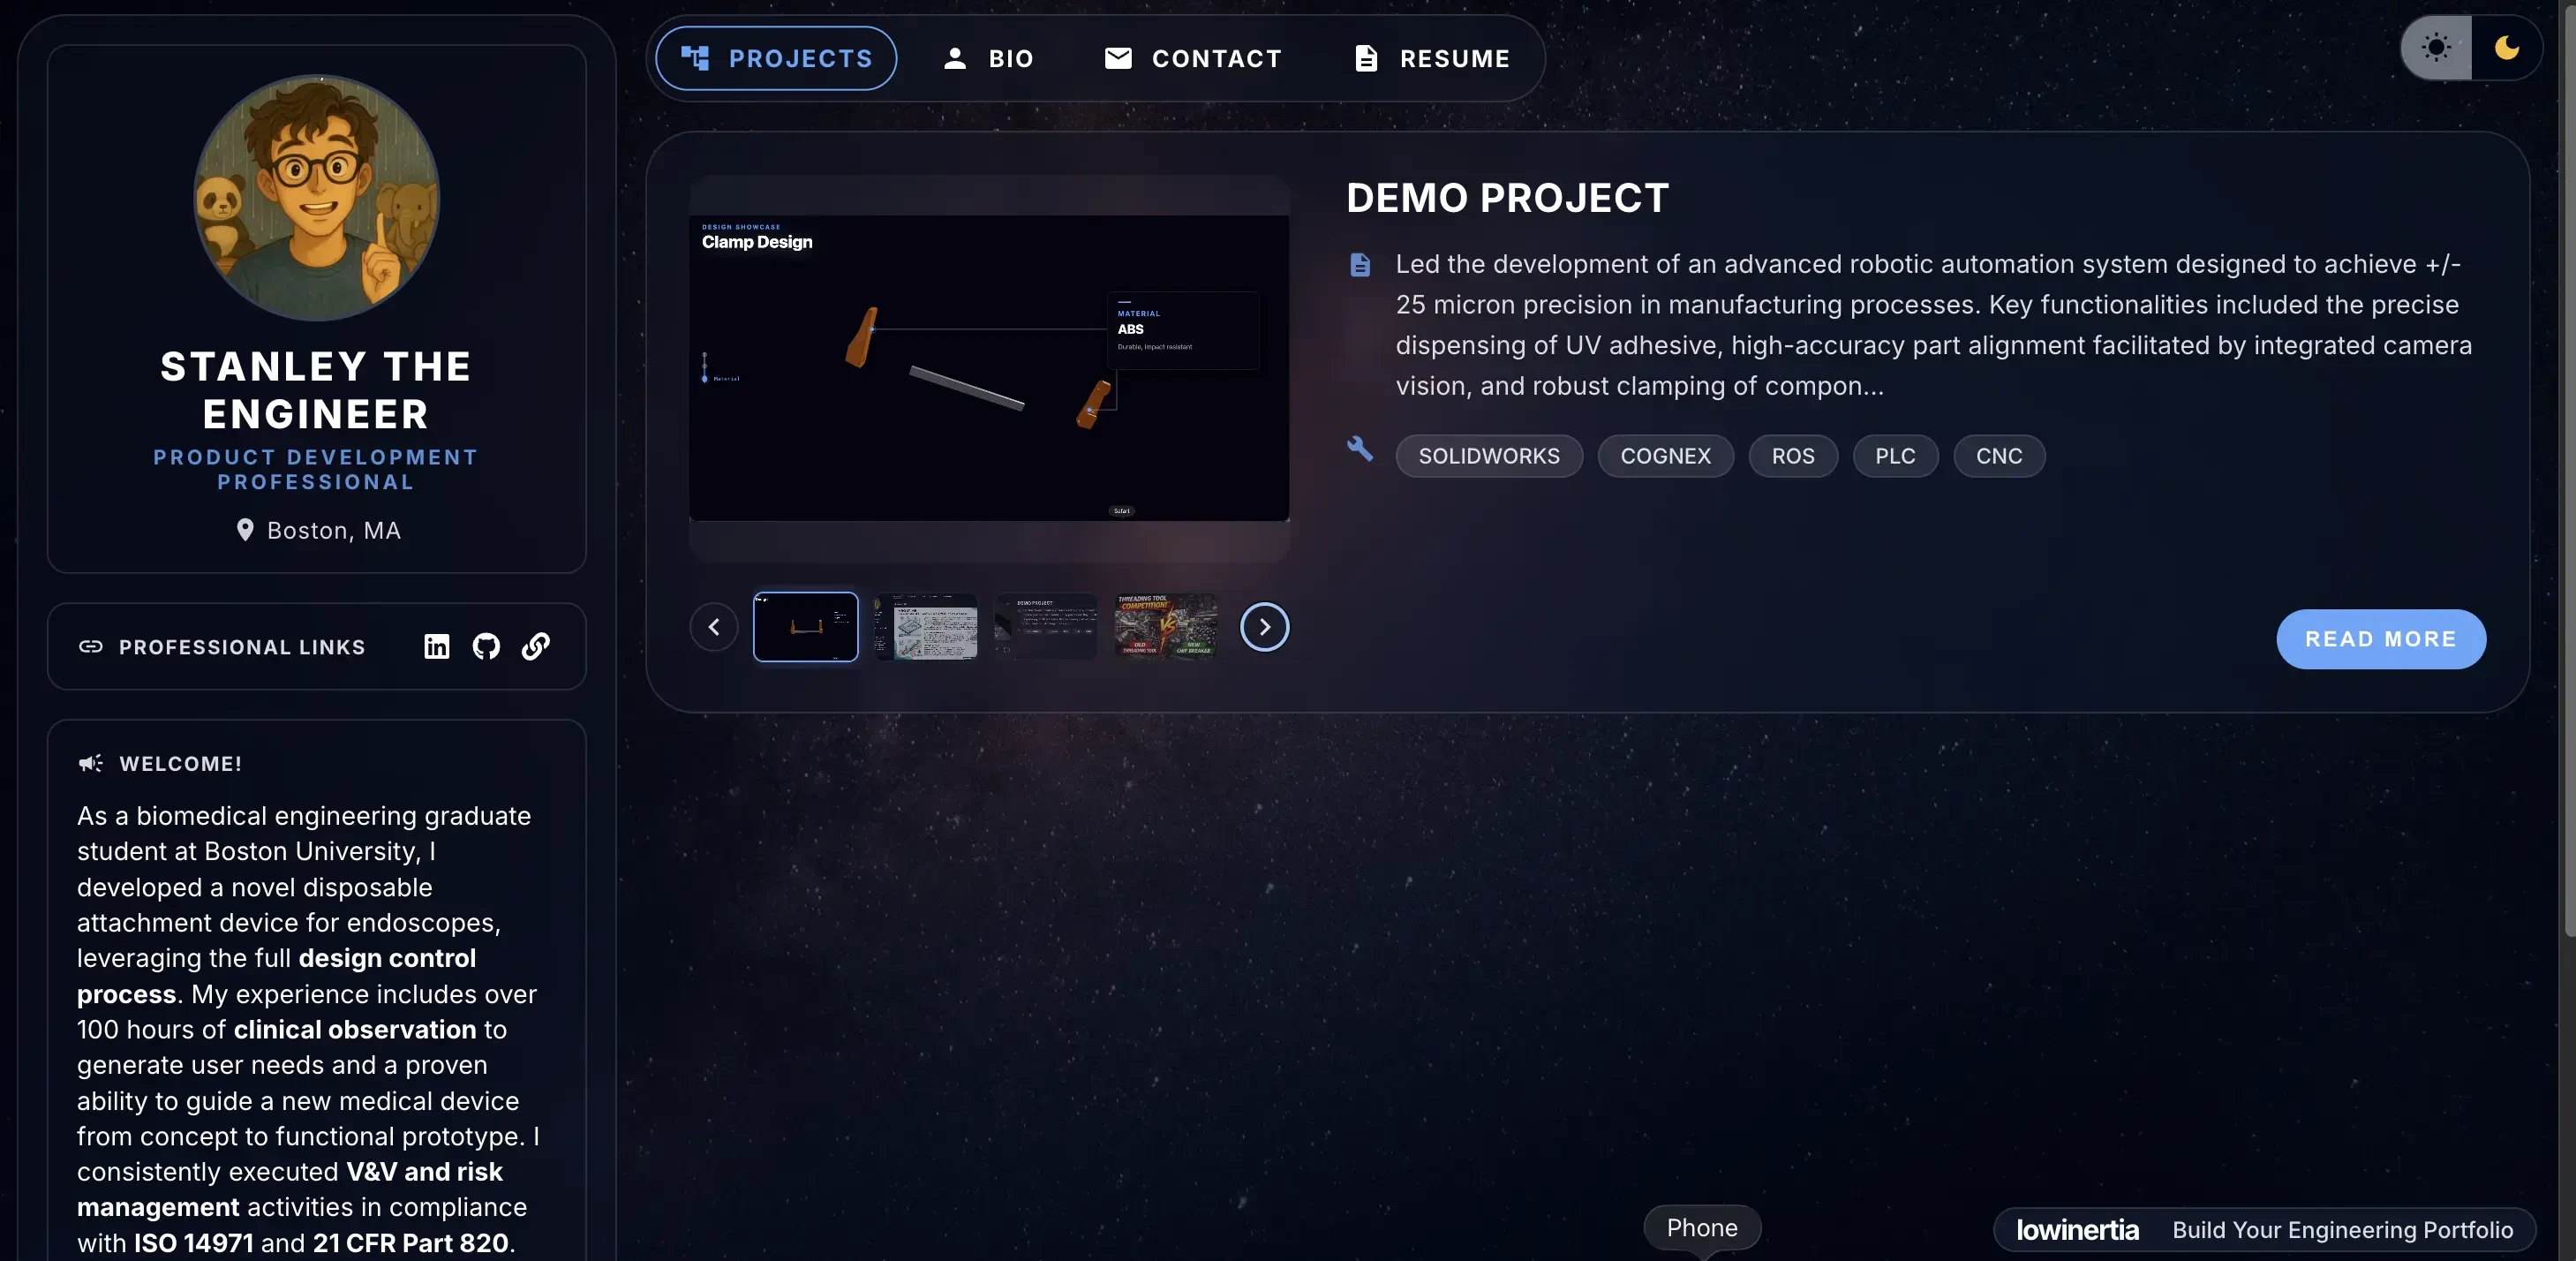Screen dimensions: 2576x1261
Task: Open the Projects tab
Action: 774,58
